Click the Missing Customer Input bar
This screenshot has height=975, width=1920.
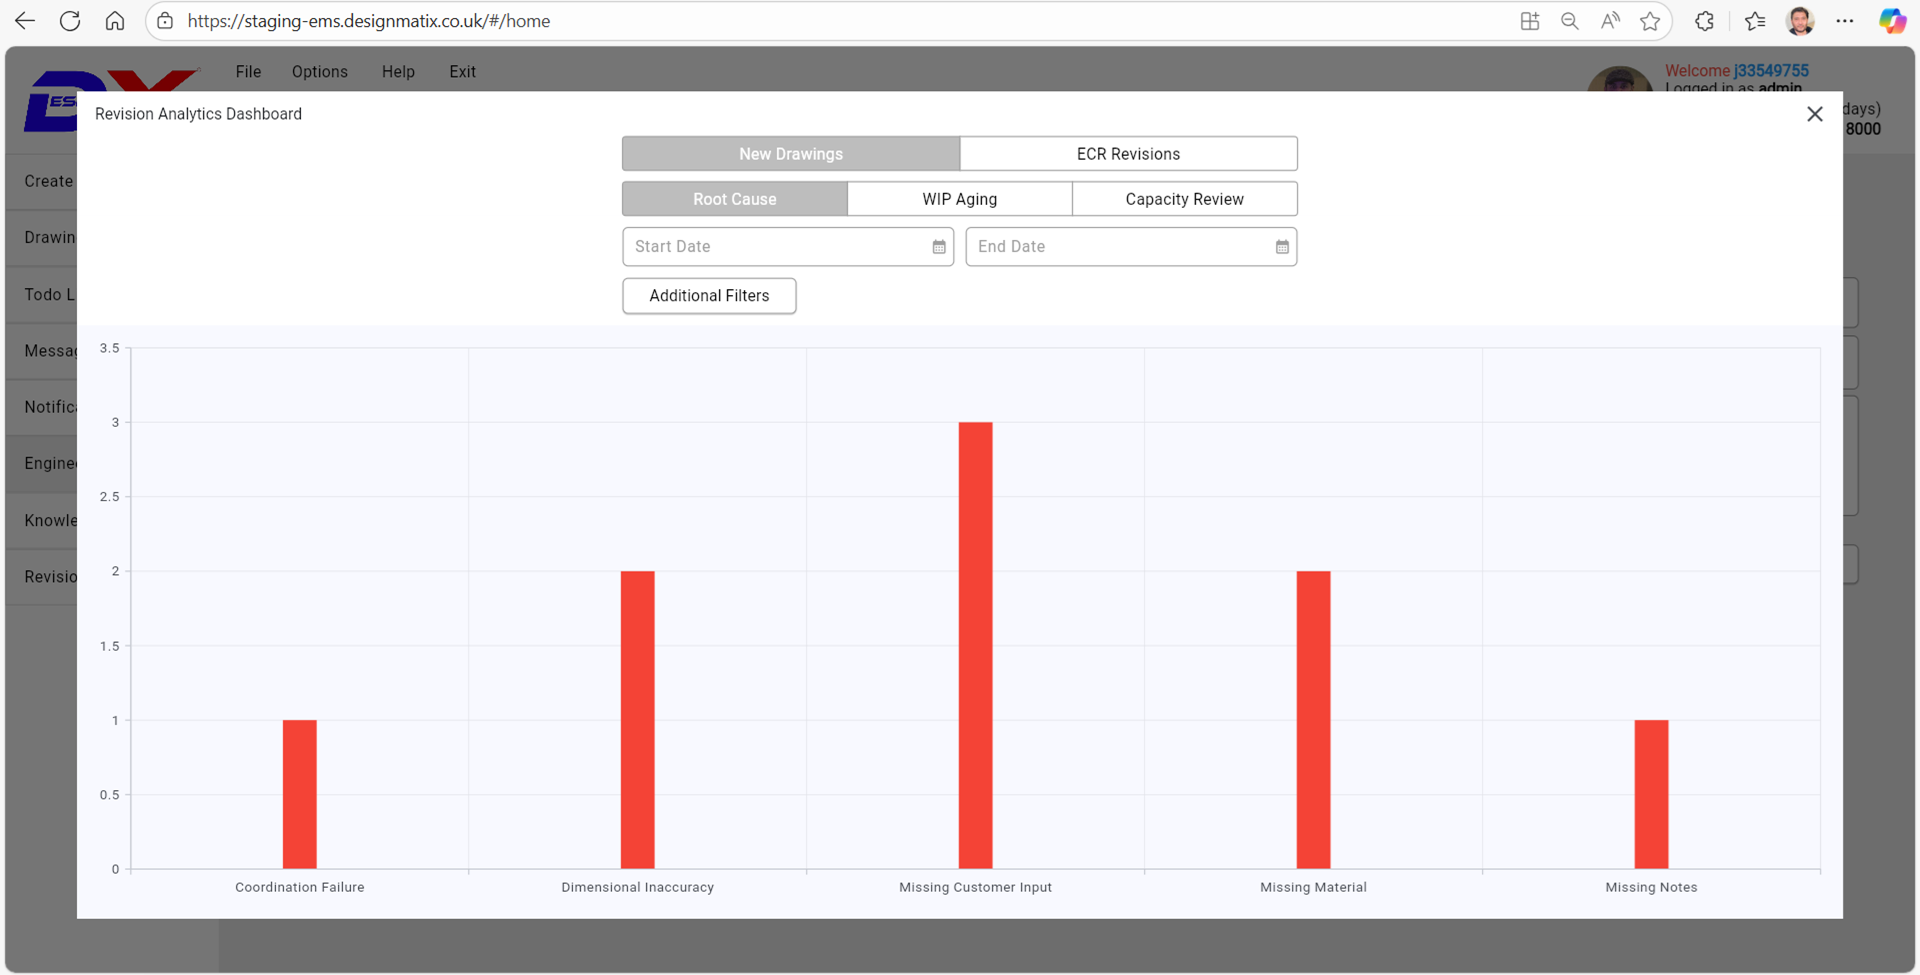[x=975, y=645]
